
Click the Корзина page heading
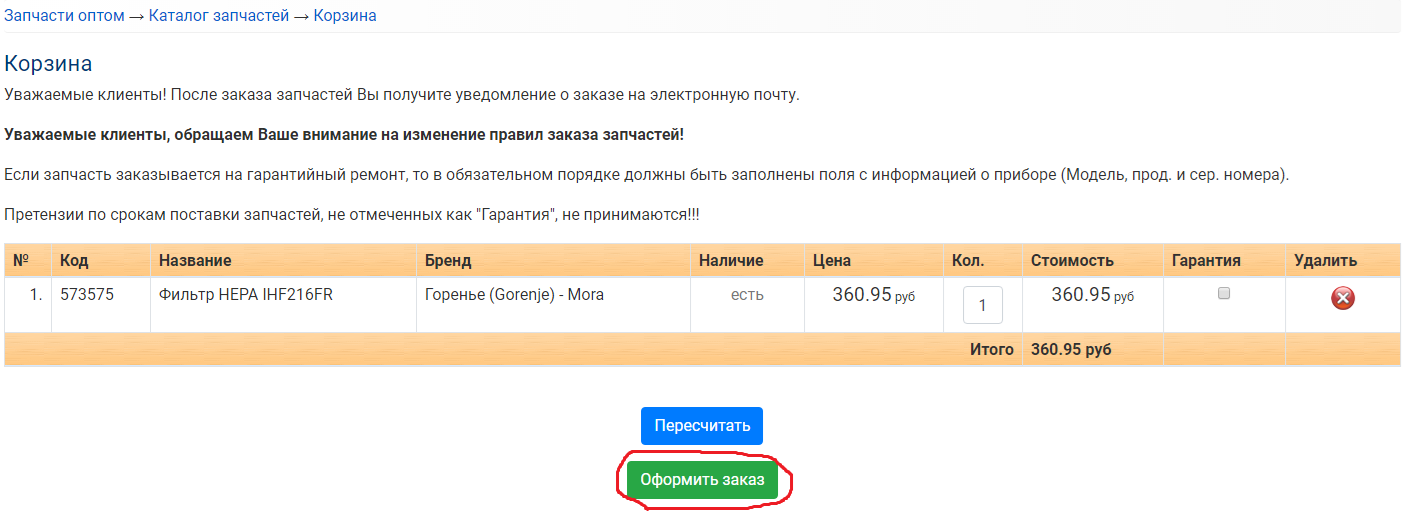[48, 64]
